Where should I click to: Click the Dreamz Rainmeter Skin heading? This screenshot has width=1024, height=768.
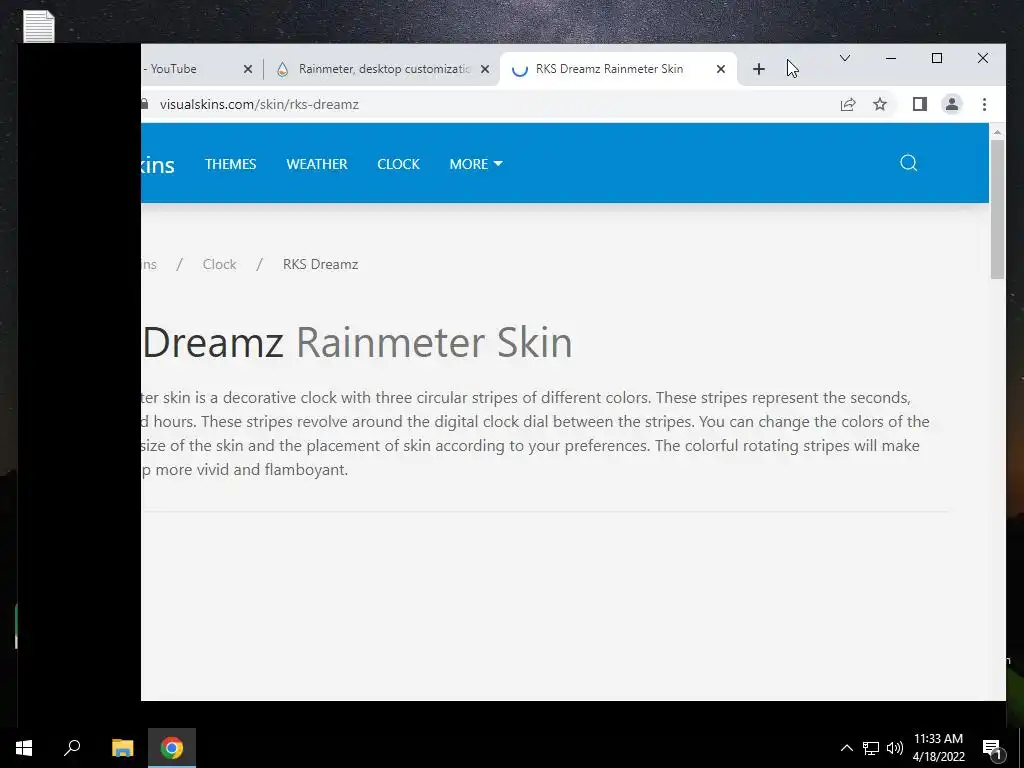point(357,342)
